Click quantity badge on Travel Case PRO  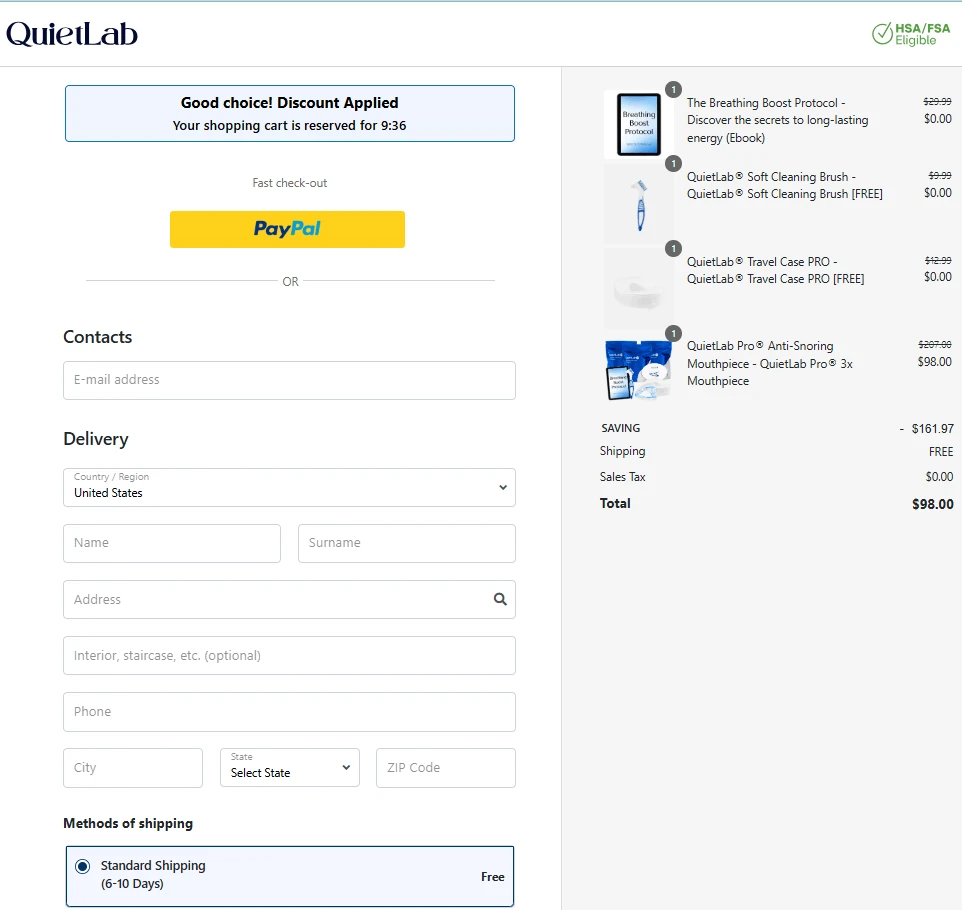[674, 249]
